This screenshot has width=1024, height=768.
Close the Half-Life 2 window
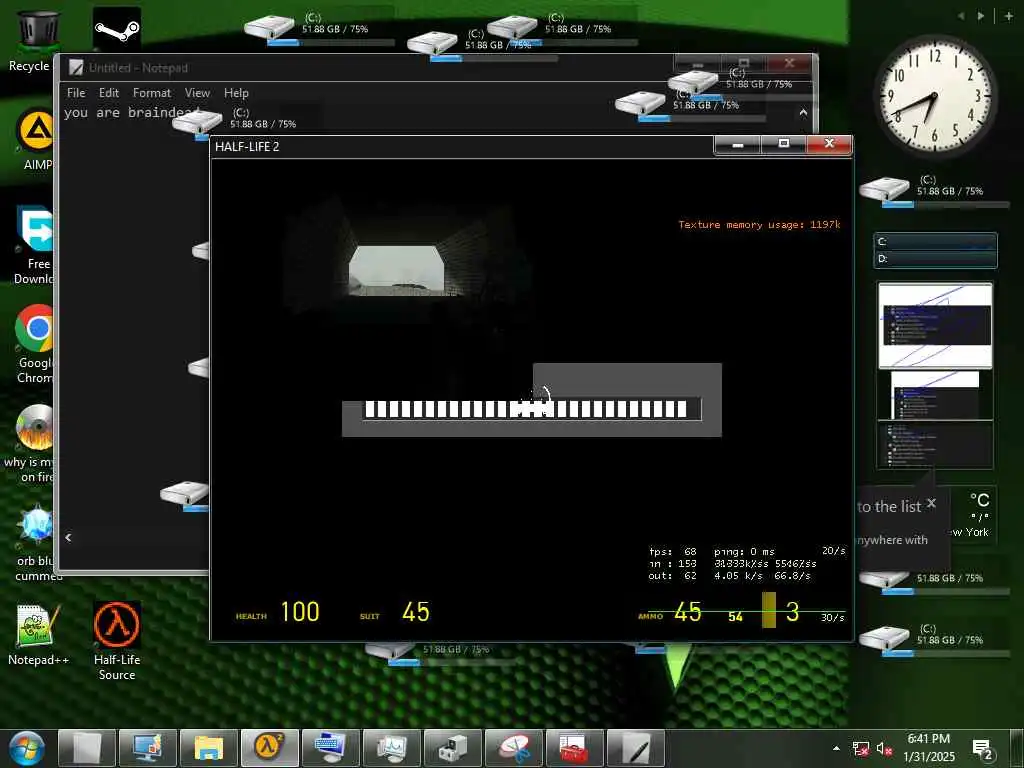pos(829,144)
